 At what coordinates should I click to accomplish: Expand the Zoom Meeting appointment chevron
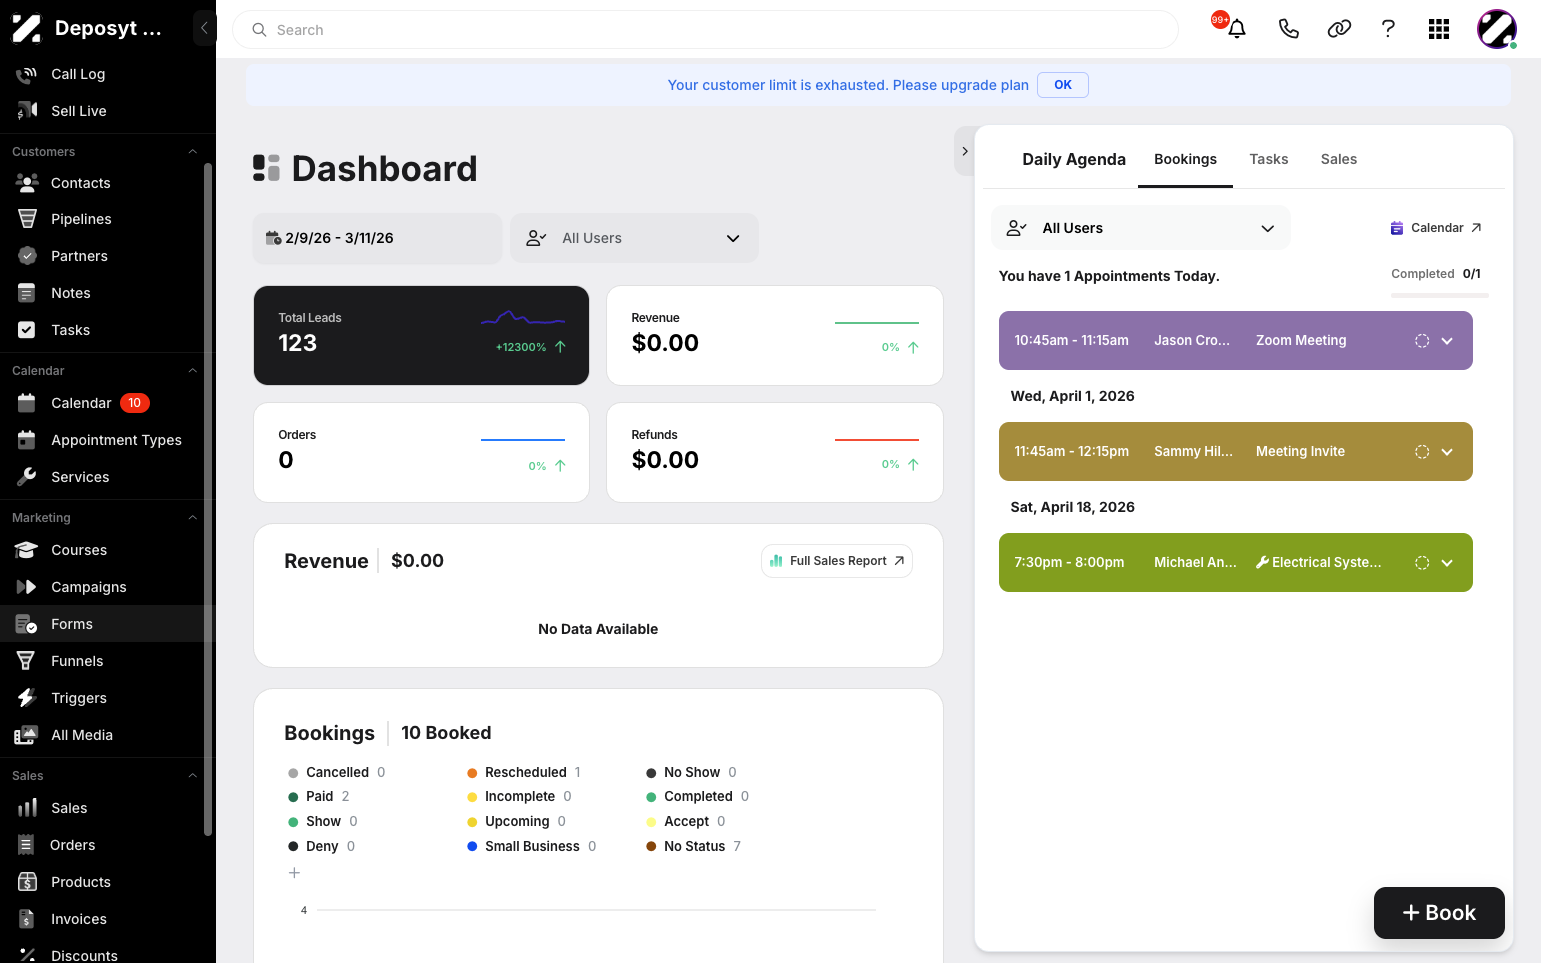tap(1447, 341)
